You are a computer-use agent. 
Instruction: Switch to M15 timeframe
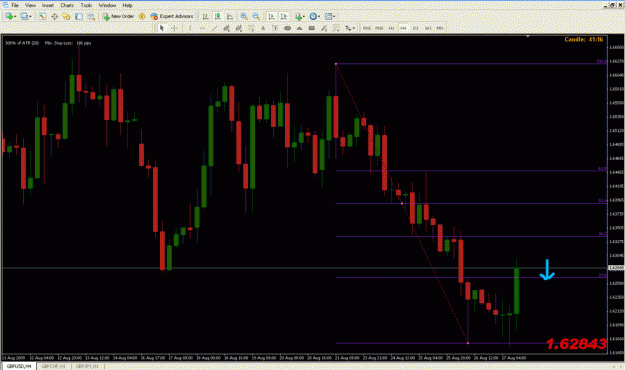pyautogui.click(x=367, y=28)
